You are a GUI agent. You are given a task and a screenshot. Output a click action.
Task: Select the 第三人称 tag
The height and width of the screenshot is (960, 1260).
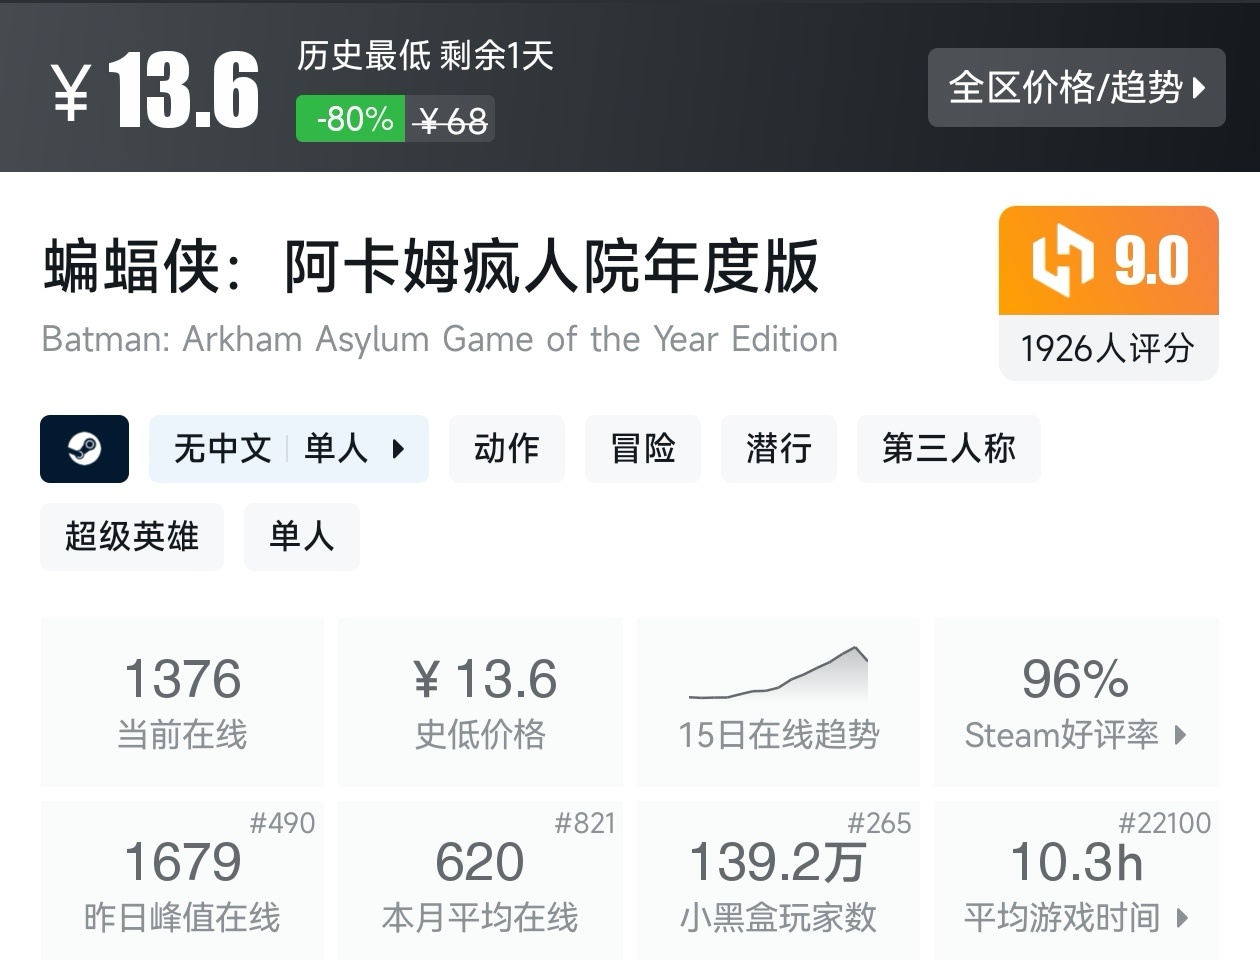(947, 449)
